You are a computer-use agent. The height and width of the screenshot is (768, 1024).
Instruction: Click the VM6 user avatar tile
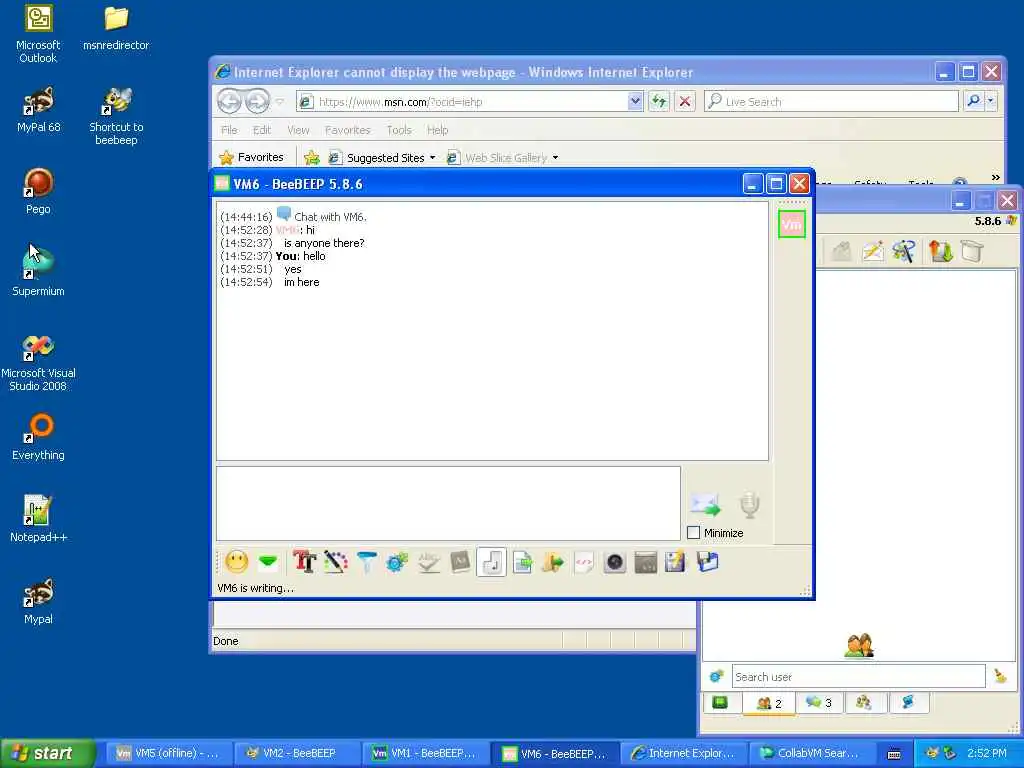click(792, 225)
